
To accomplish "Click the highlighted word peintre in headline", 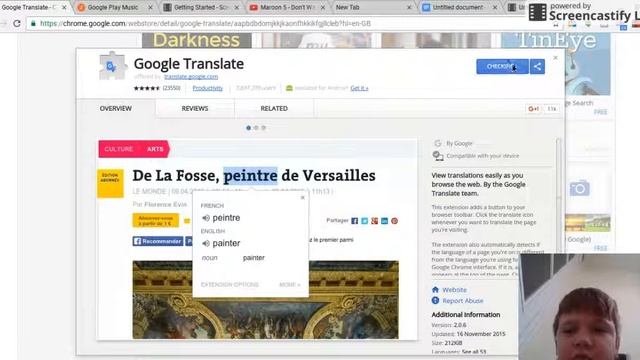I will pos(250,176).
